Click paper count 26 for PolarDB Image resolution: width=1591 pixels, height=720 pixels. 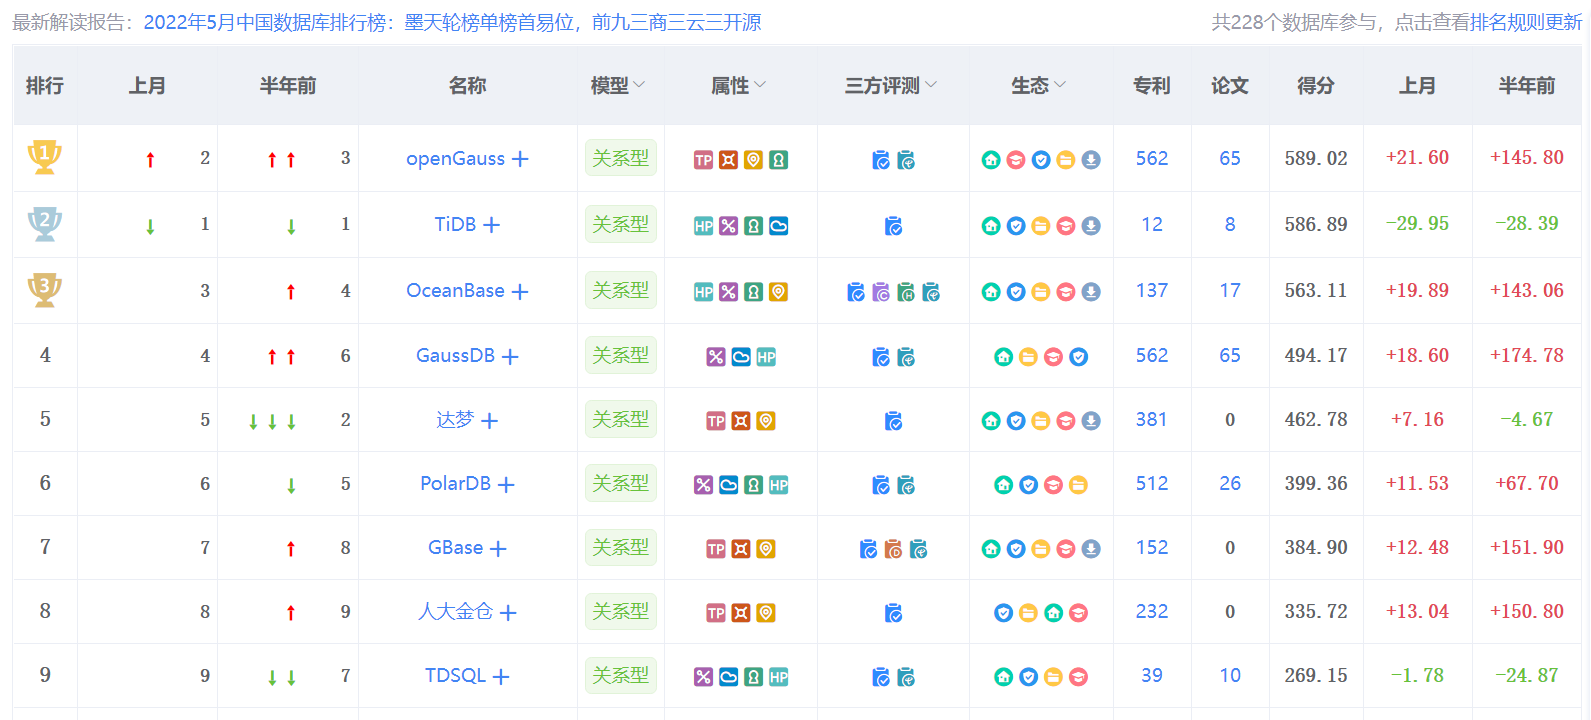tap(1230, 483)
